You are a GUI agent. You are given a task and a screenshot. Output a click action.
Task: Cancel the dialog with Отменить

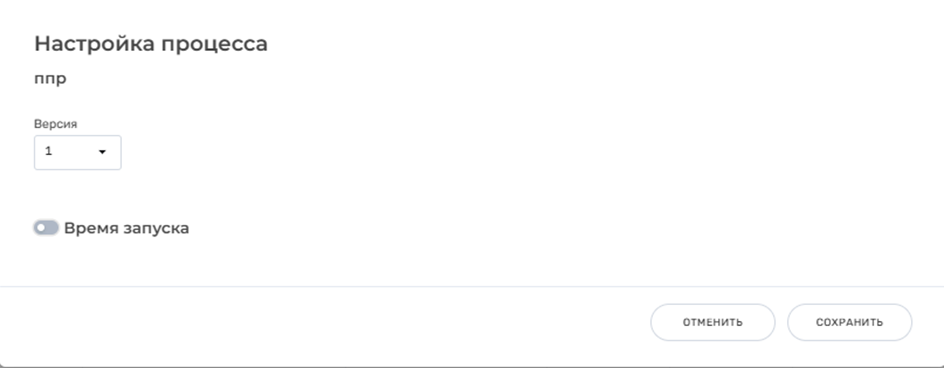click(x=712, y=322)
